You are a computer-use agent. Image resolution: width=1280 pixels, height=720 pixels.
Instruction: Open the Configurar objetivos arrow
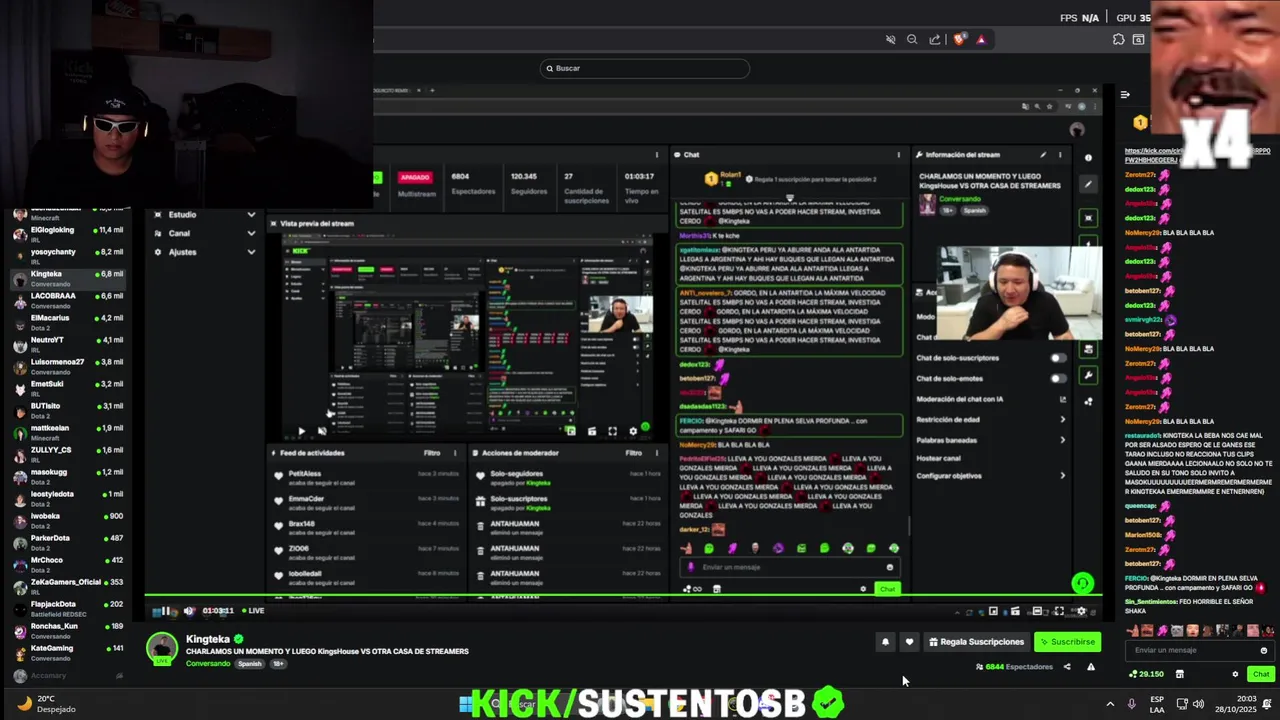1062,476
